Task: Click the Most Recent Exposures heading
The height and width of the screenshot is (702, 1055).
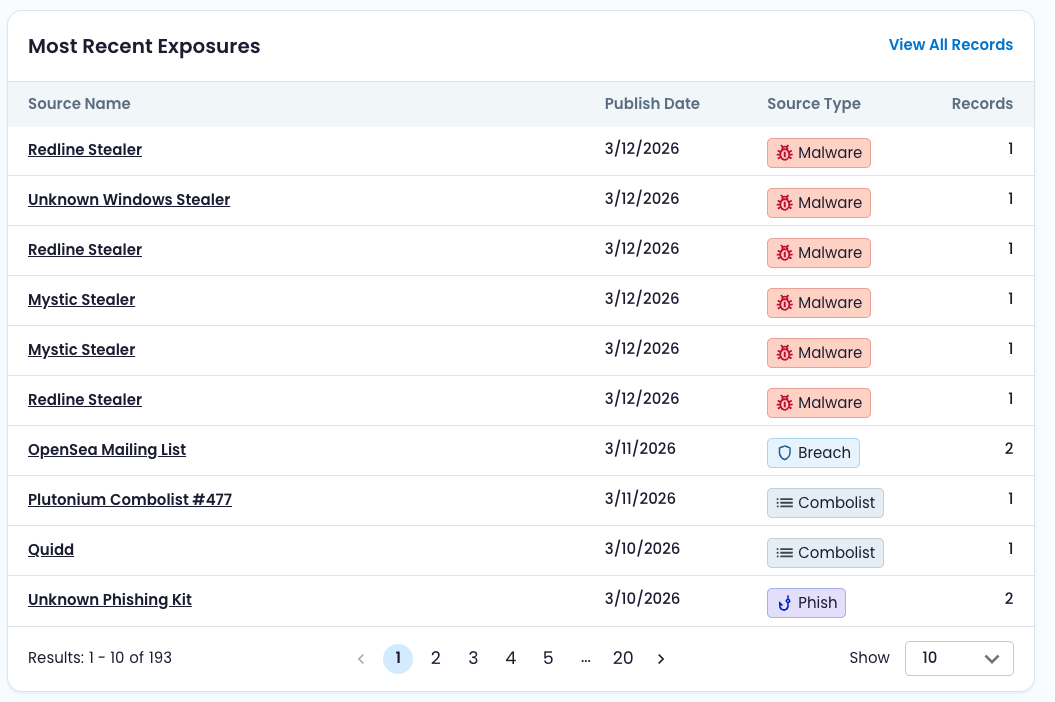Action: (144, 46)
